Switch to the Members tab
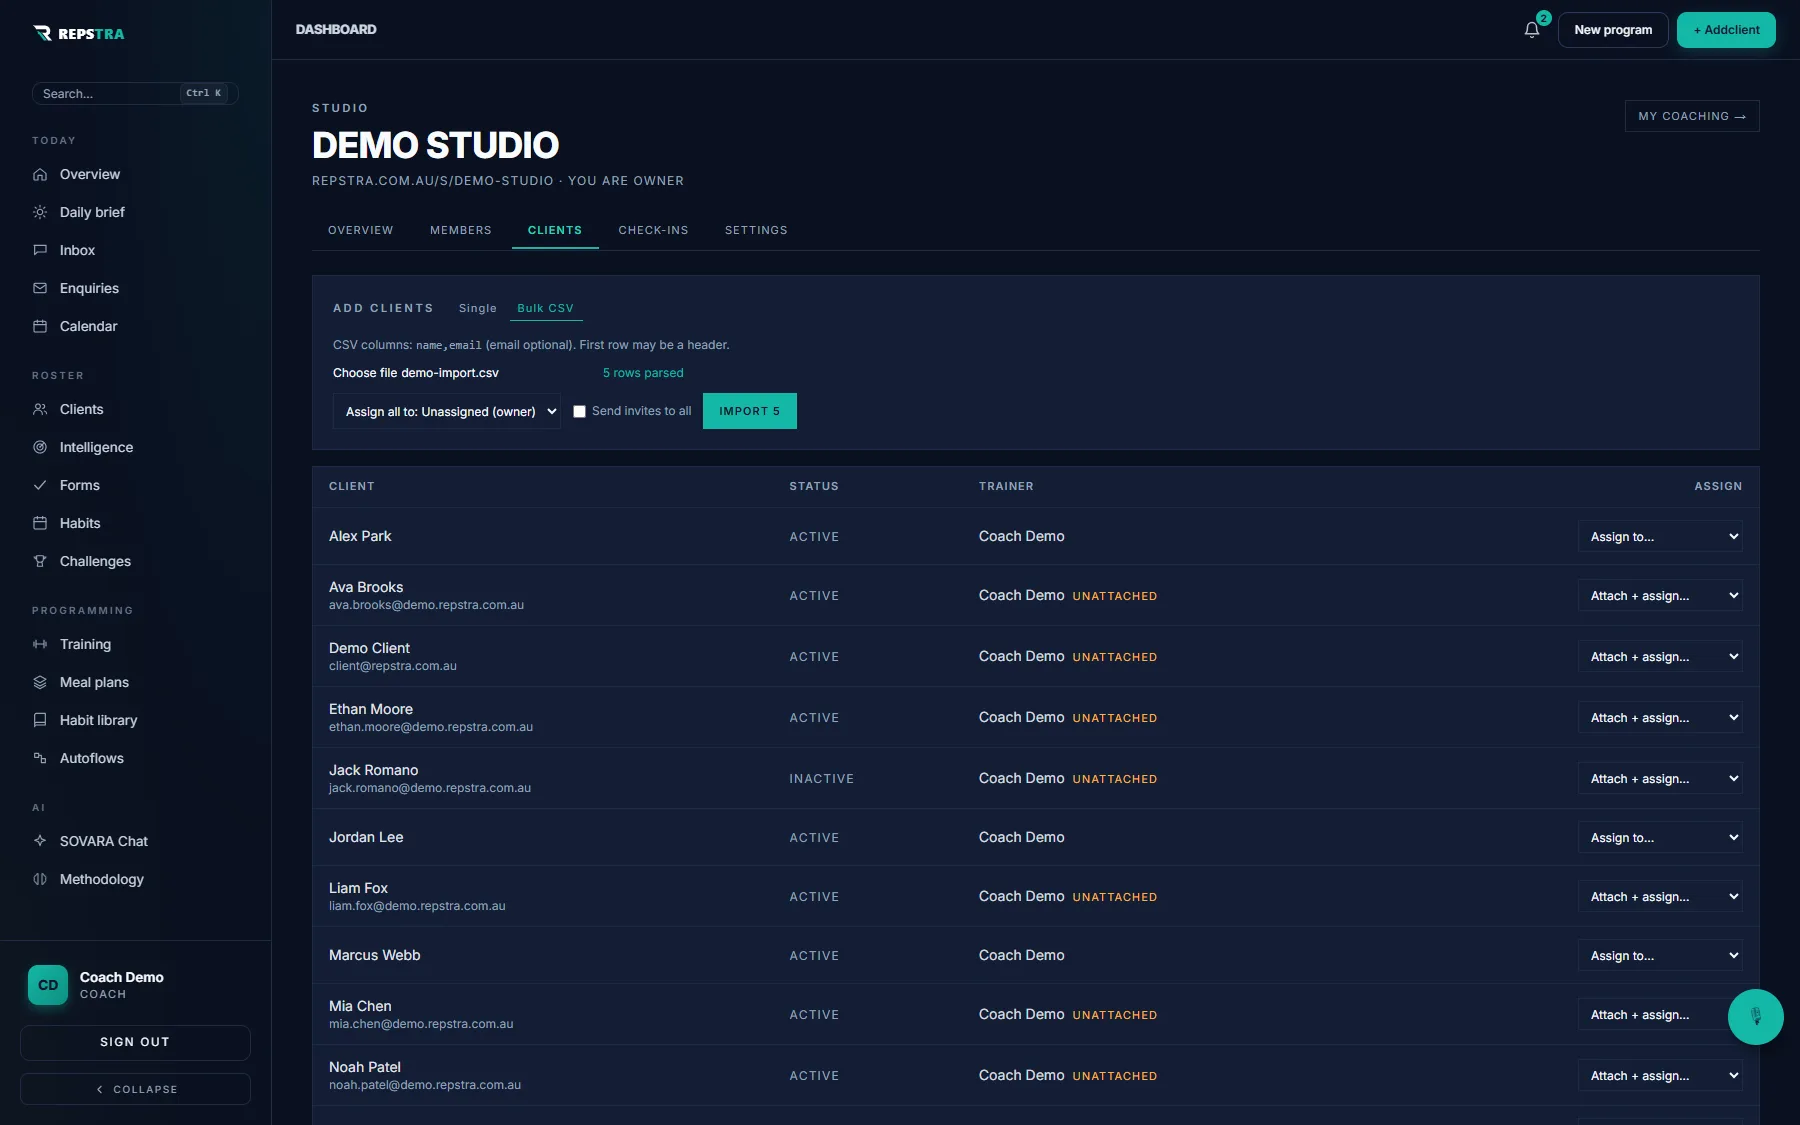Viewport: 1800px width, 1125px height. pyautogui.click(x=461, y=230)
